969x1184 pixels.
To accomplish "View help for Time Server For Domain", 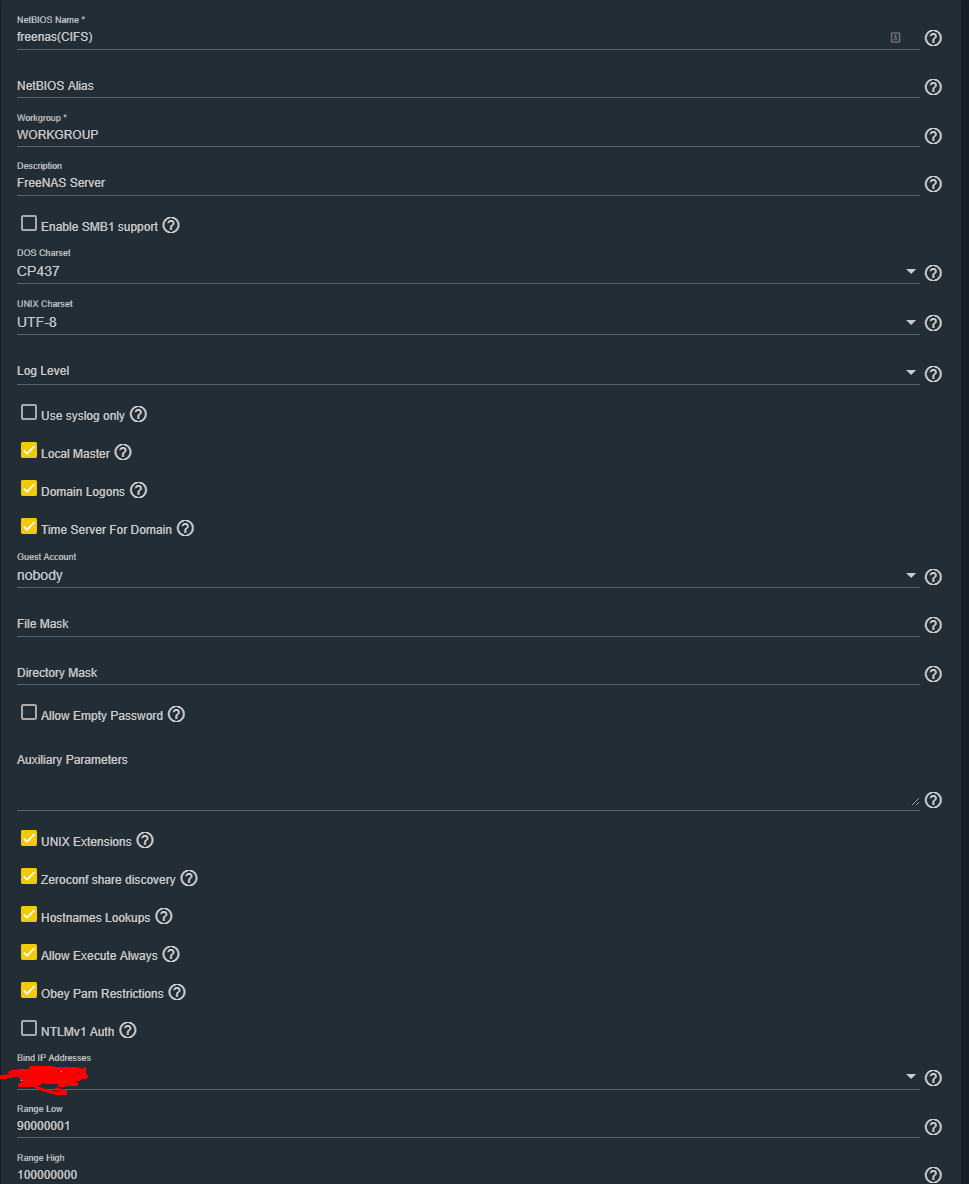I will [185, 528].
